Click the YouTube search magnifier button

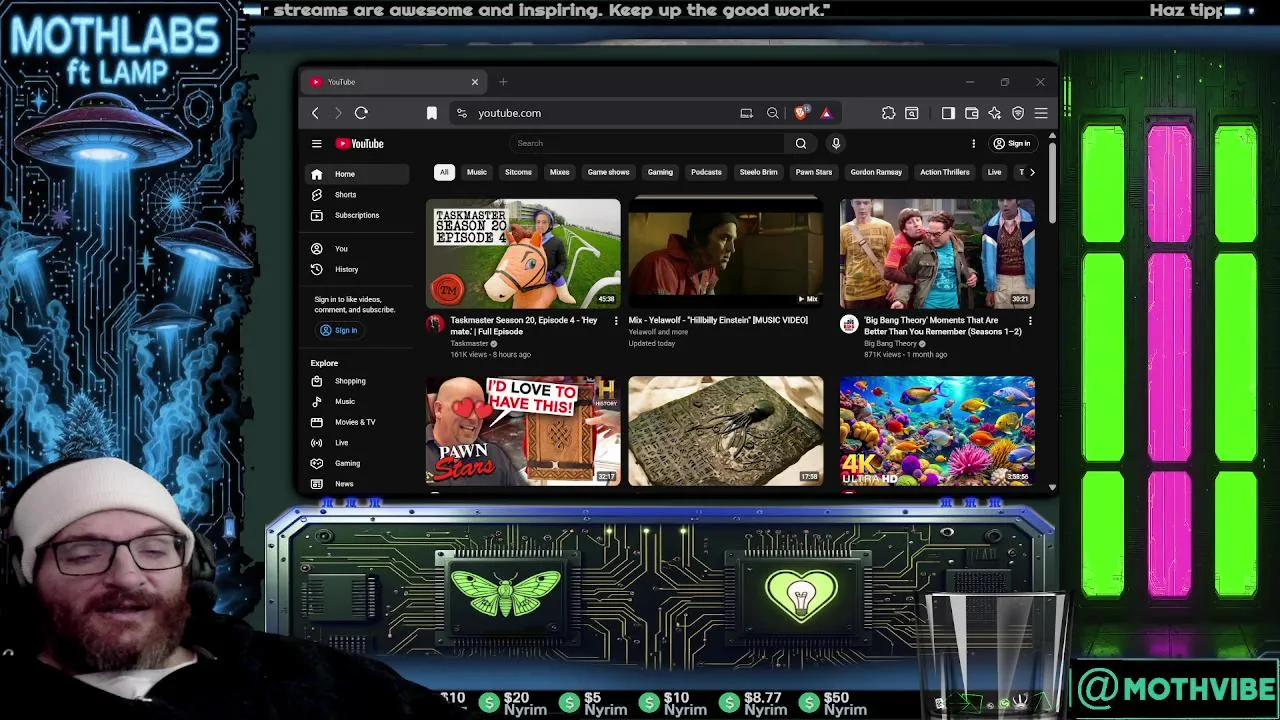coord(801,144)
